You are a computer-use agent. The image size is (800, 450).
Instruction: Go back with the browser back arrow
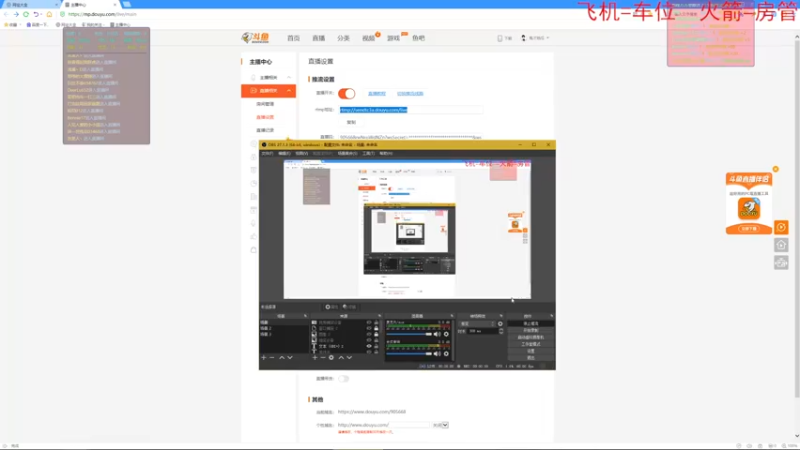(x=7, y=14)
